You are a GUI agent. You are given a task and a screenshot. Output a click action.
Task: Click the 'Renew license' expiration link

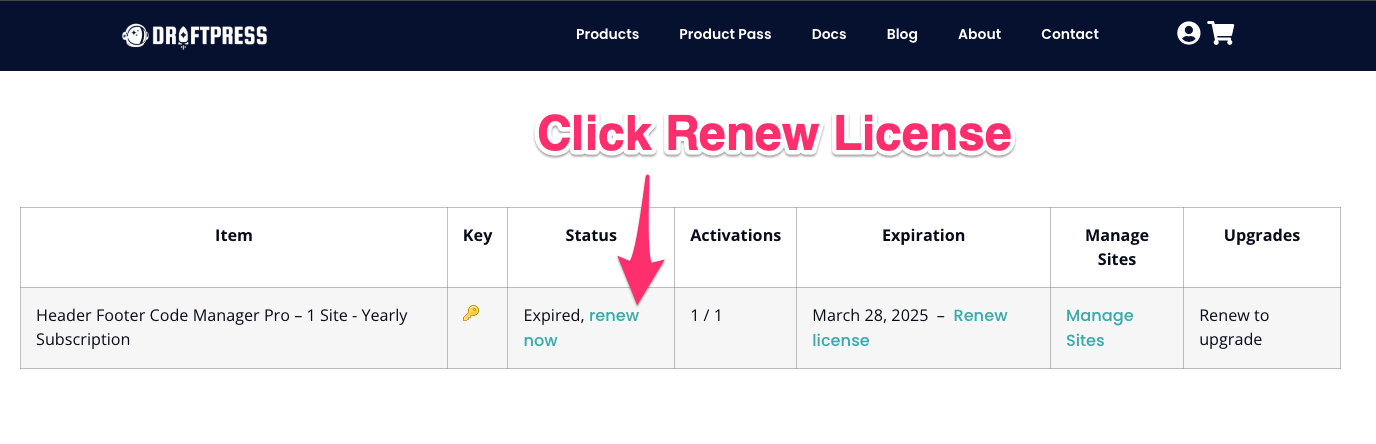pyautogui.click(x=910, y=328)
